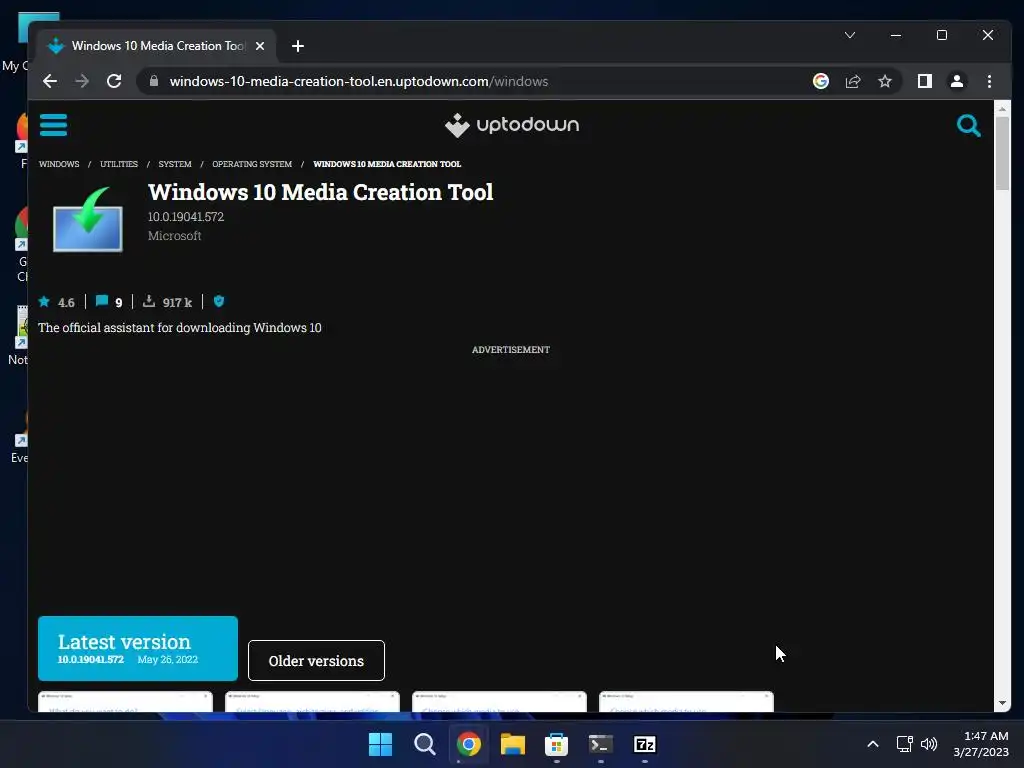This screenshot has width=1024, height=768.
Task: Open the Uptodown hamburger menu
Action: (53, 125)
